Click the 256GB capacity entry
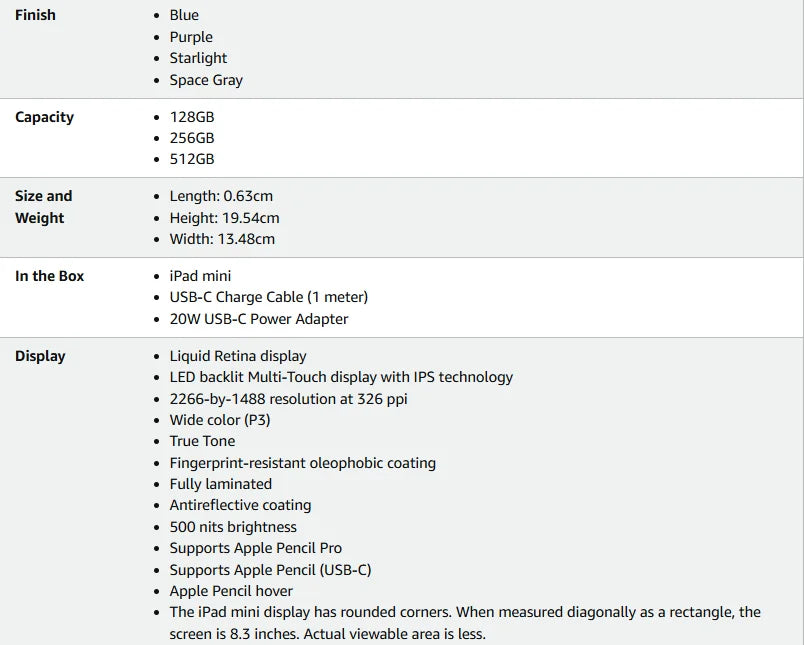 click(192, 138)
